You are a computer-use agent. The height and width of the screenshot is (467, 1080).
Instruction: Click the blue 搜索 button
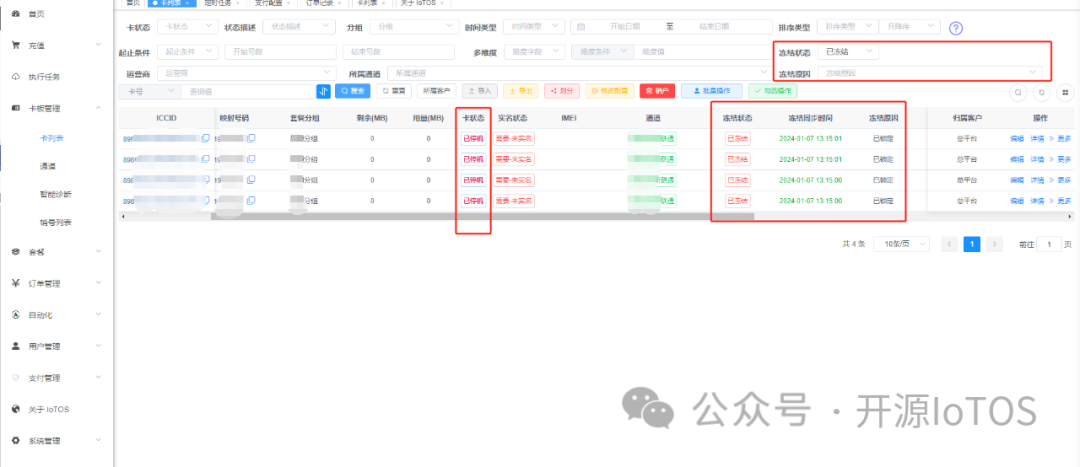pyautogui.click(x=353, y=91)
